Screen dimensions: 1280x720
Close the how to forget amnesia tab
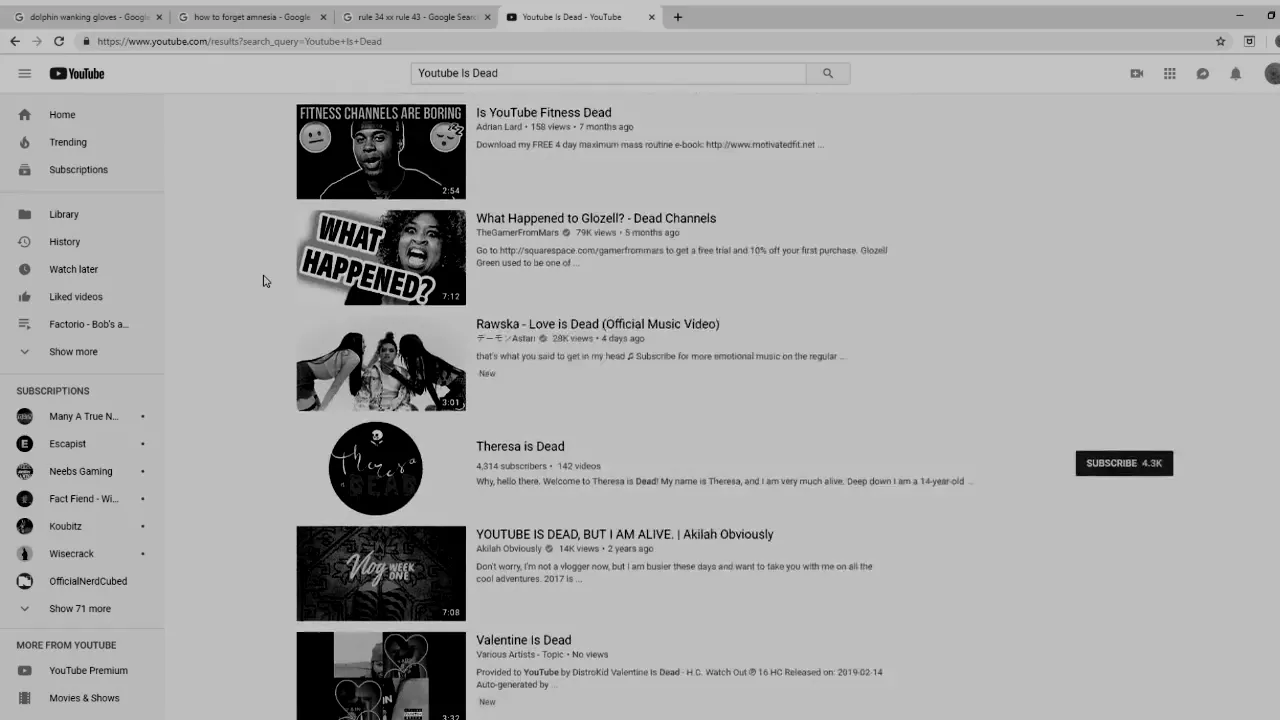click(x=323, y=17)
